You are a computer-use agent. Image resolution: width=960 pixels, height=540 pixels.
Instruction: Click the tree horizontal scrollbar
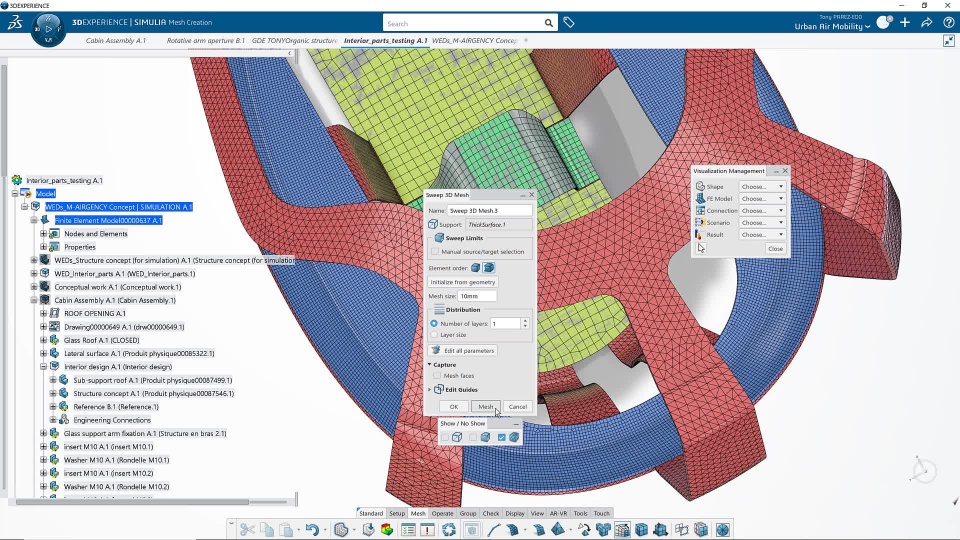(132, 502)
